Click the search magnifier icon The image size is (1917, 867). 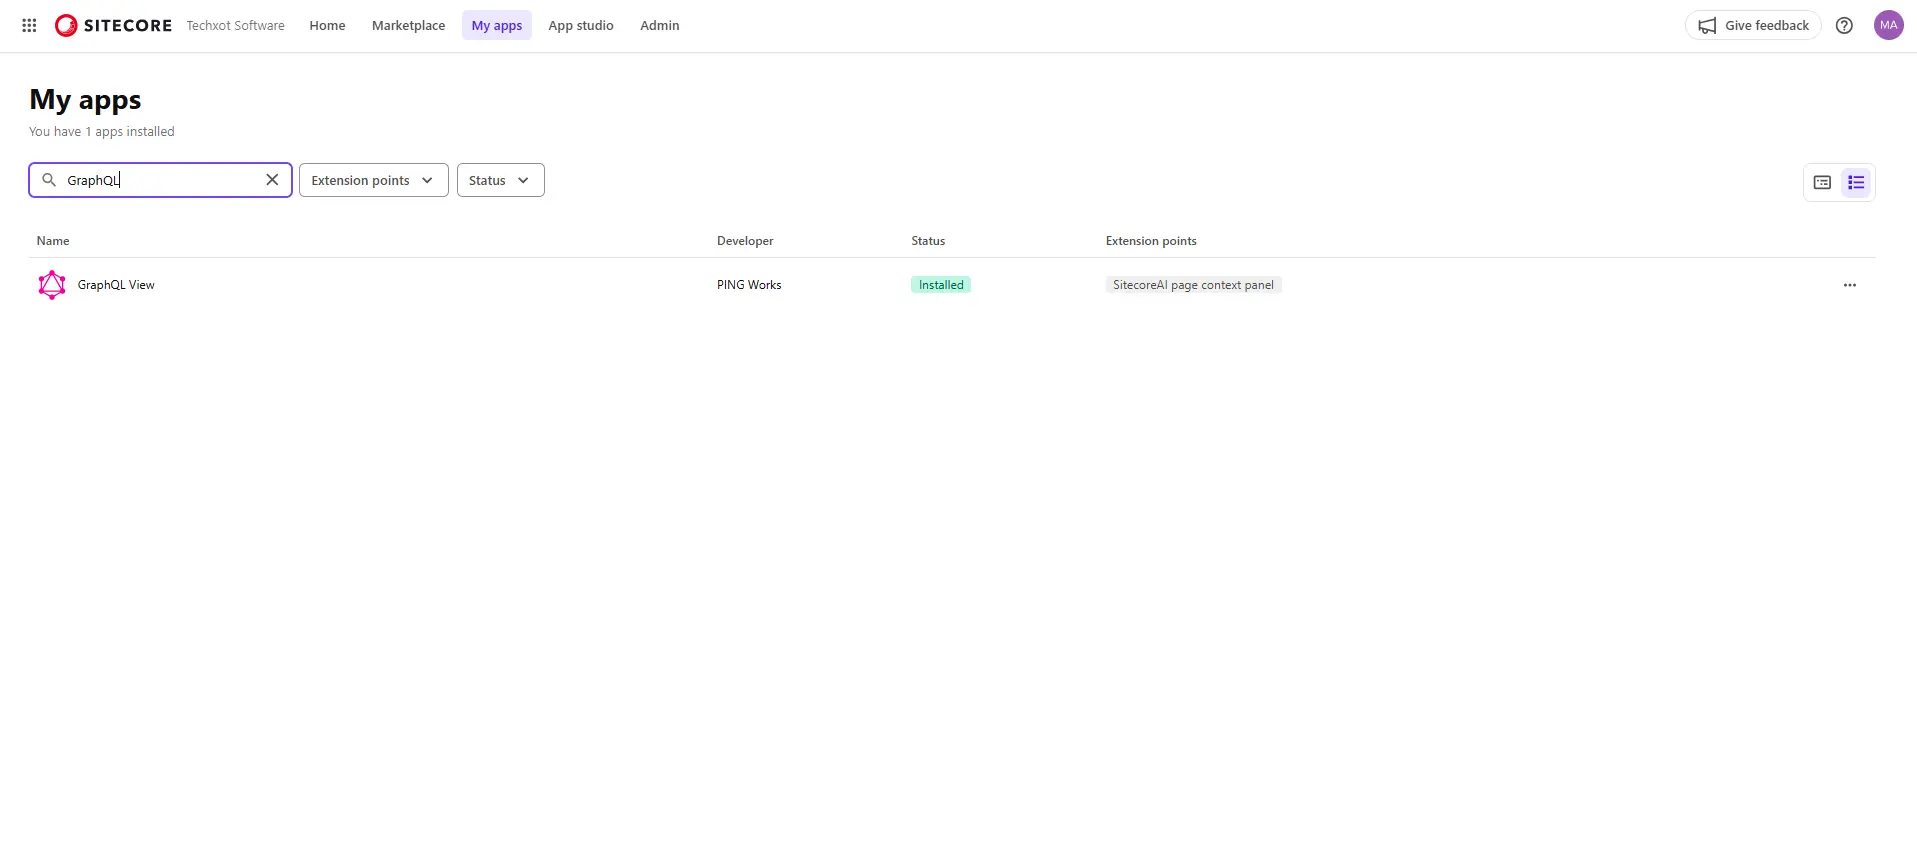[x=48, y=180]
